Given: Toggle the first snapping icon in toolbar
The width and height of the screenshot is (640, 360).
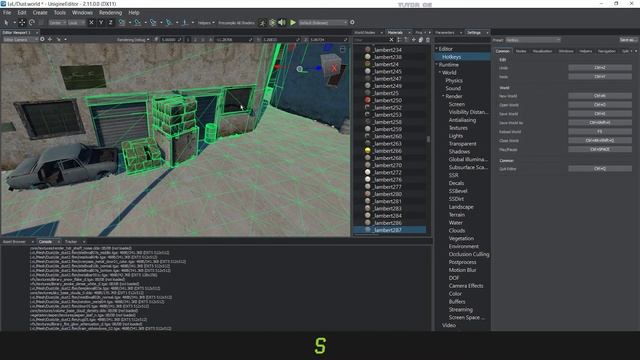Looking at the screenshot, I should click(122, 22).
